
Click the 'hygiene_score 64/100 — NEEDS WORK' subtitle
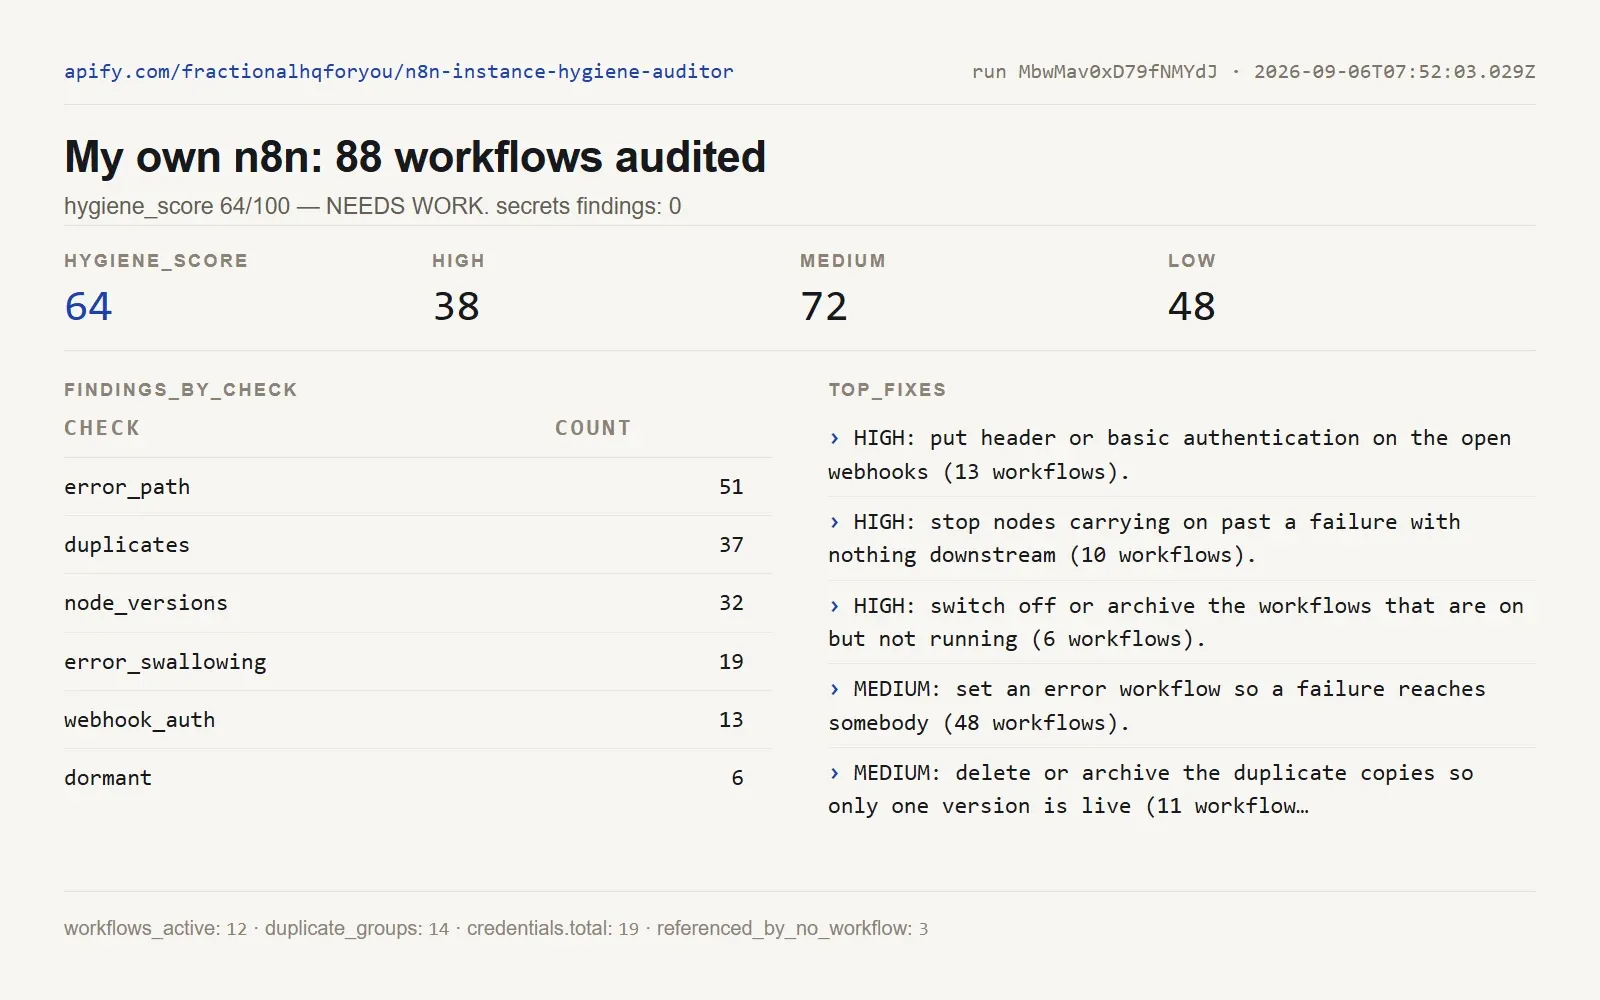click(x=372, y=206)
